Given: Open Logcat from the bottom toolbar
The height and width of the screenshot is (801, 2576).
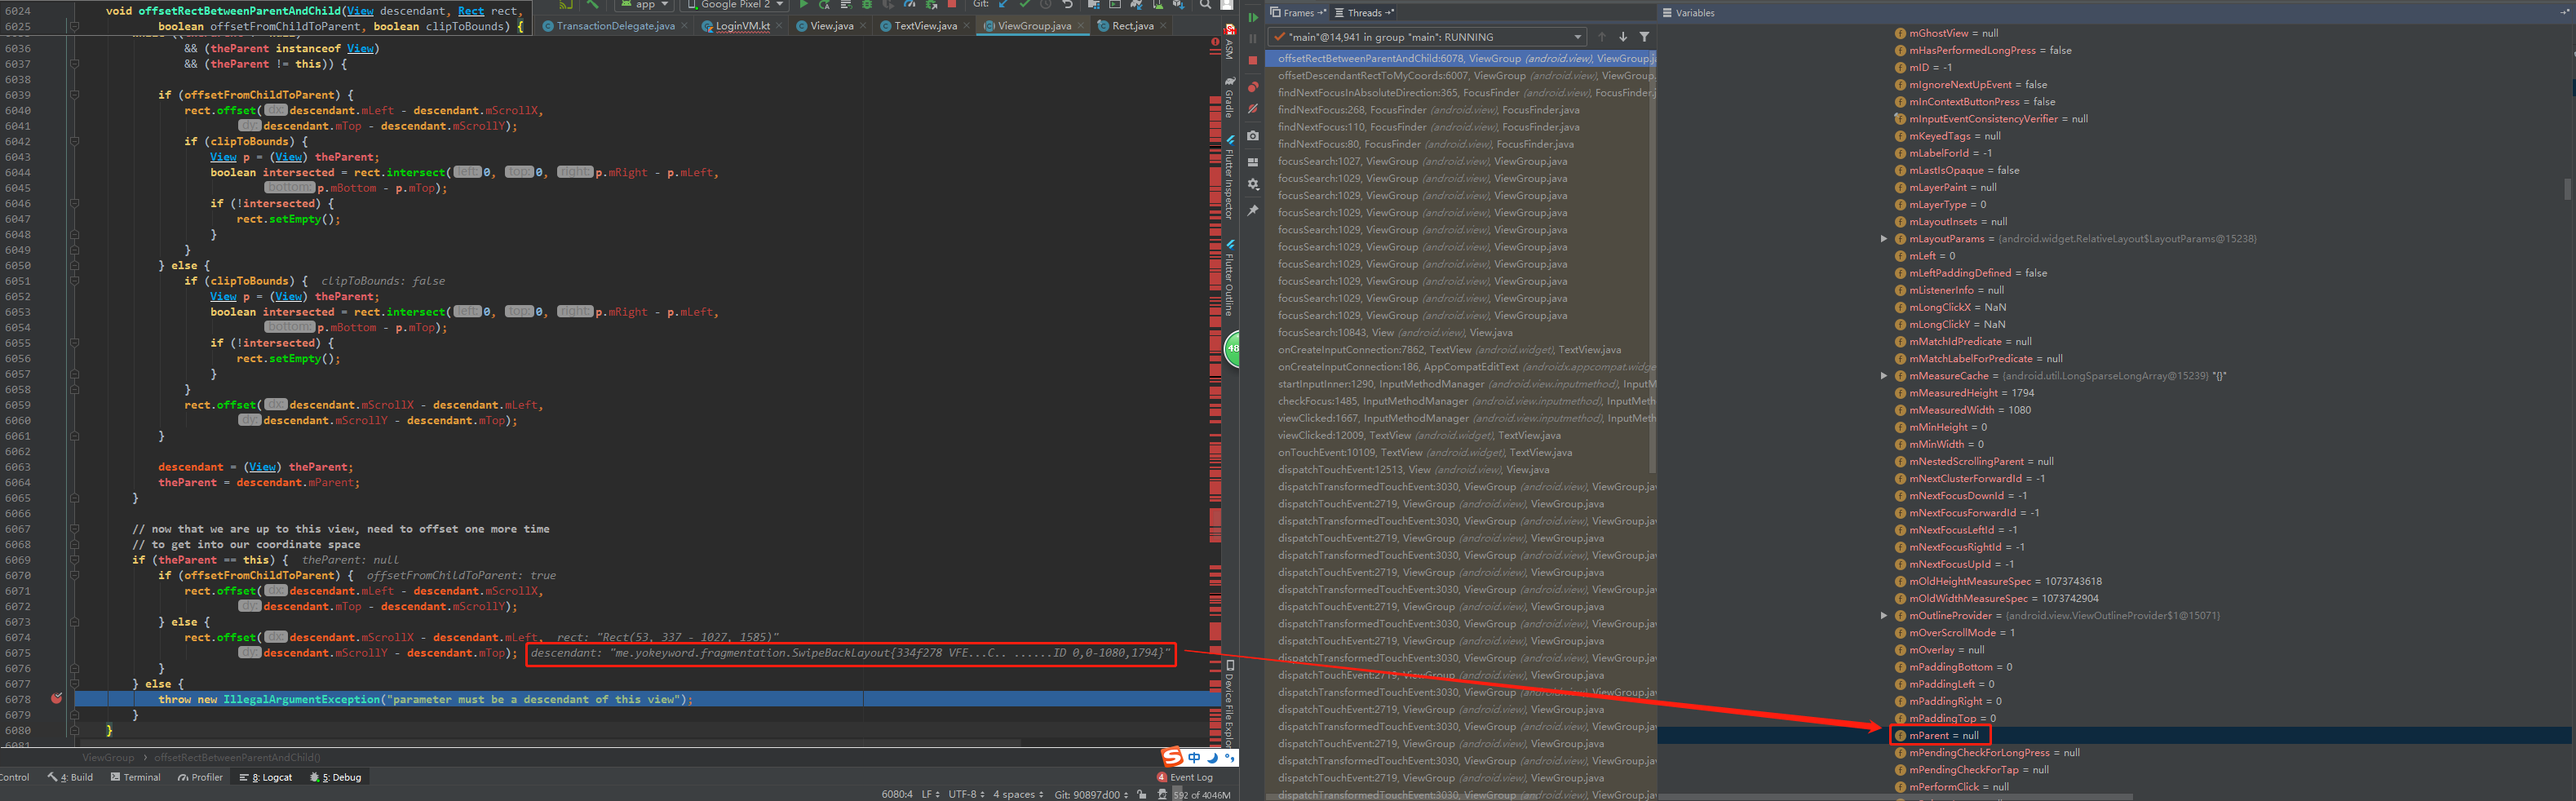Looking at the screenshot, I should (x=272, y=777).
